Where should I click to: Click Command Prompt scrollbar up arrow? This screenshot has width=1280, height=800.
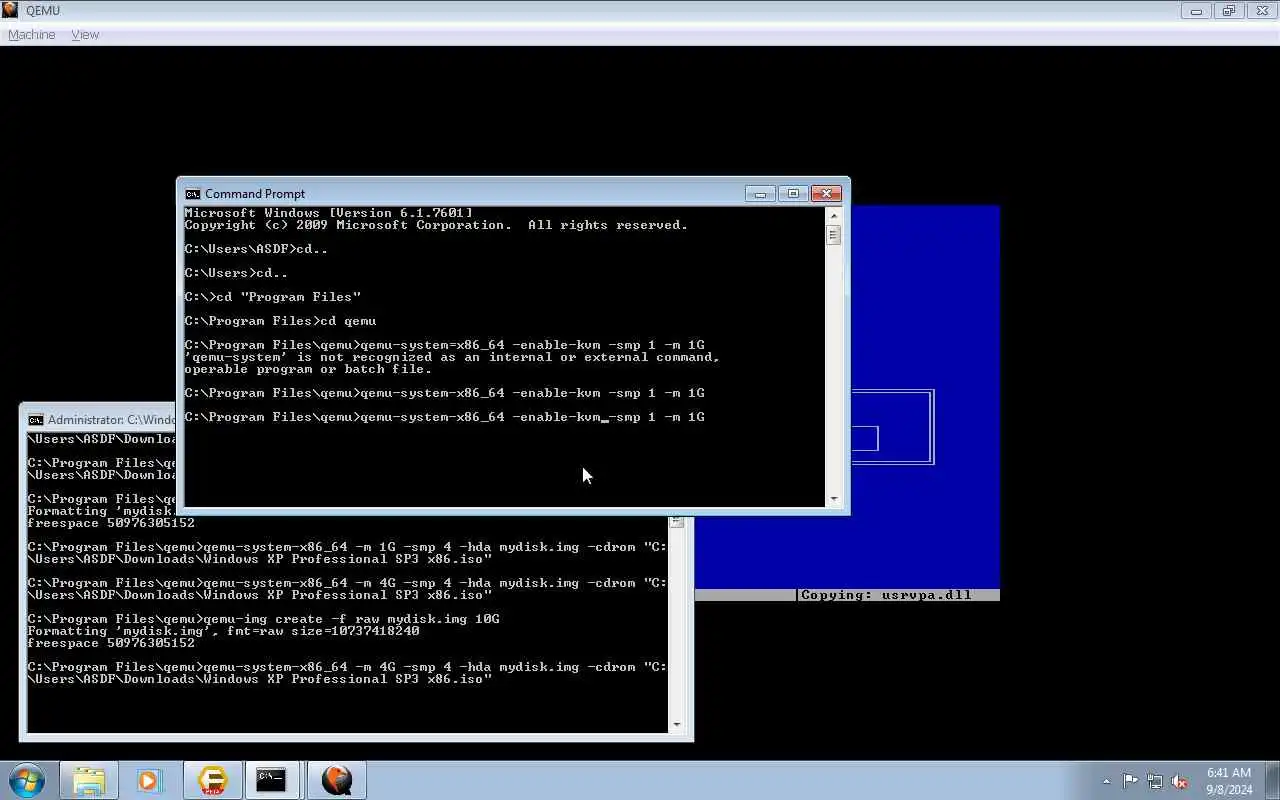click(x=833, y=215)
